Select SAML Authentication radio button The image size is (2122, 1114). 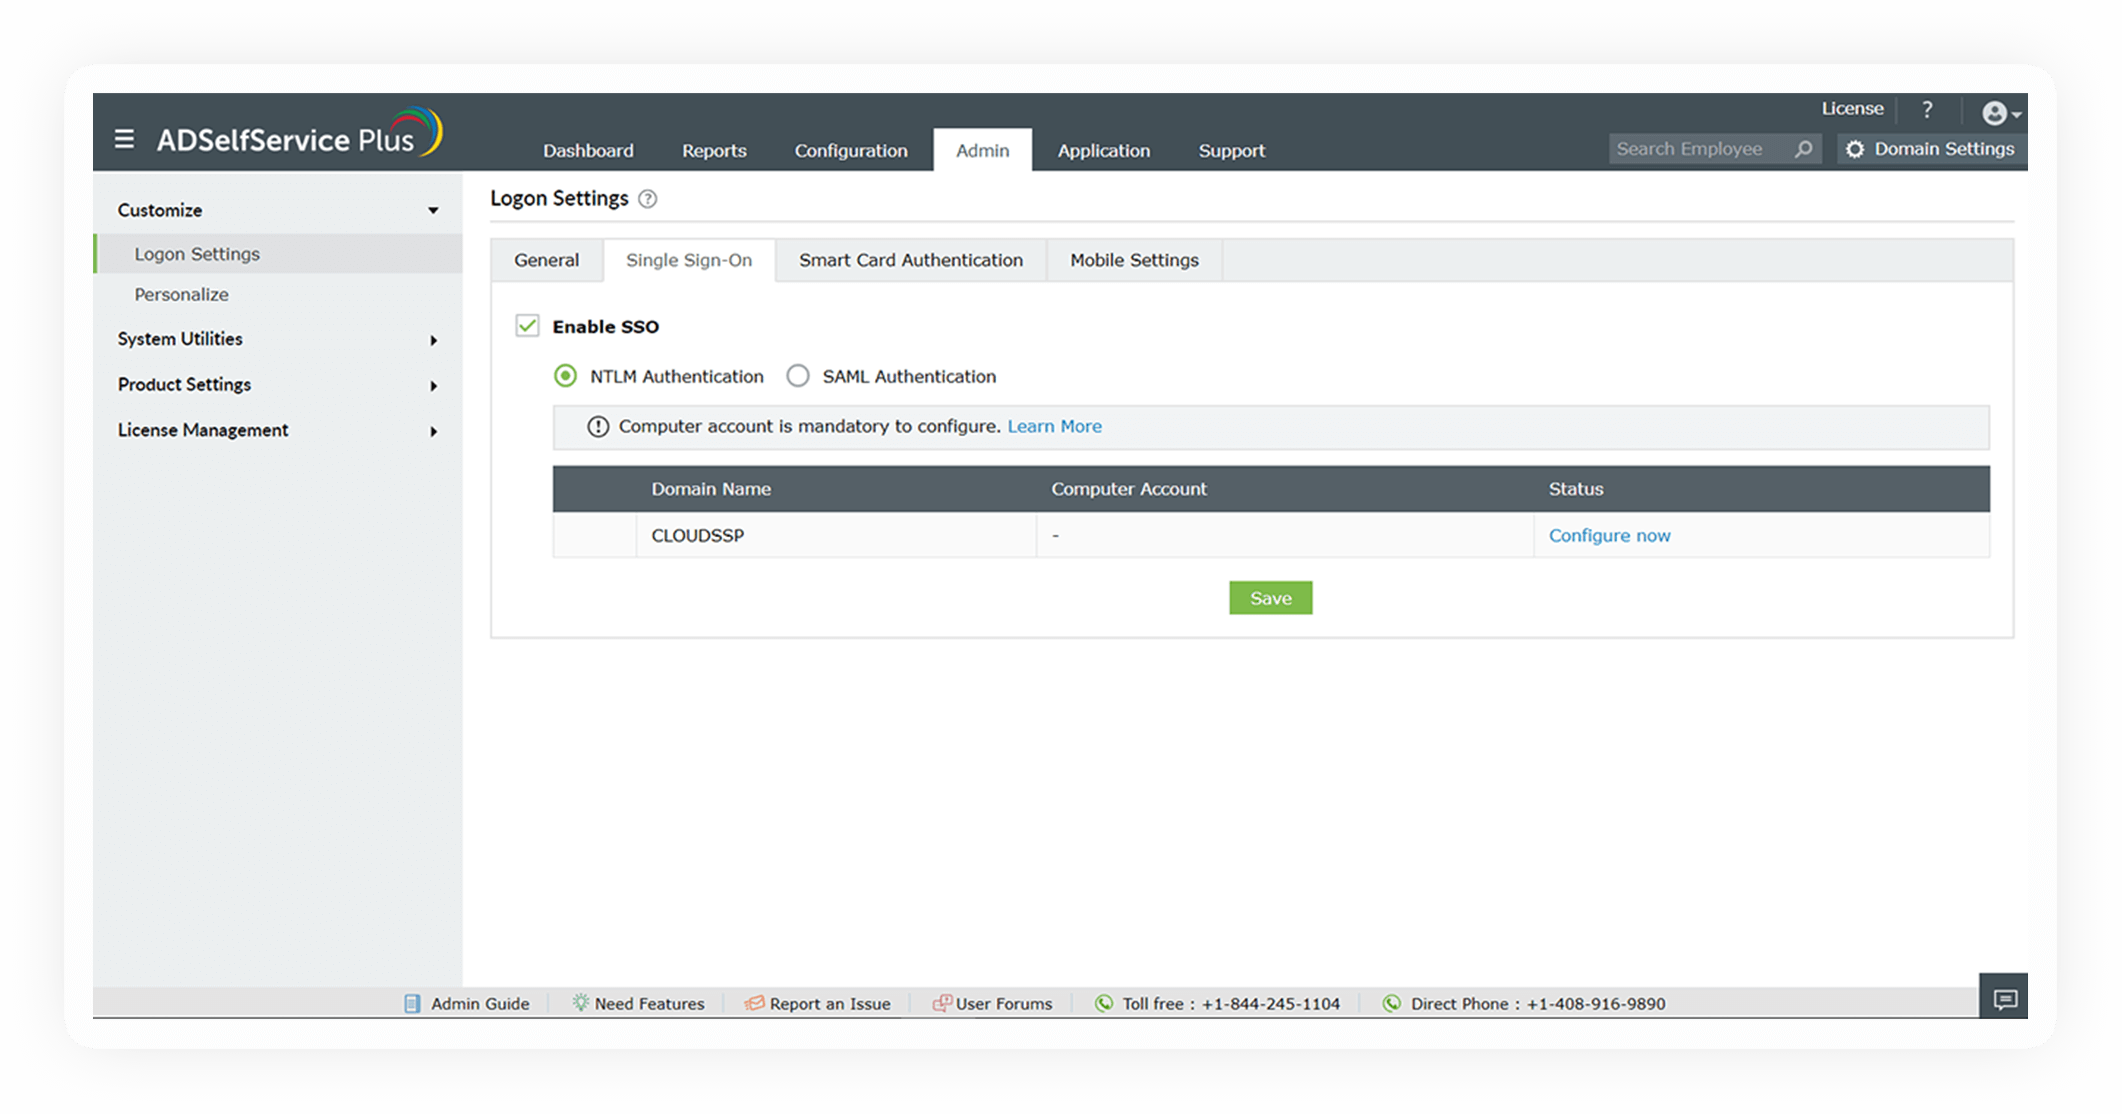(x=798, y=376)
